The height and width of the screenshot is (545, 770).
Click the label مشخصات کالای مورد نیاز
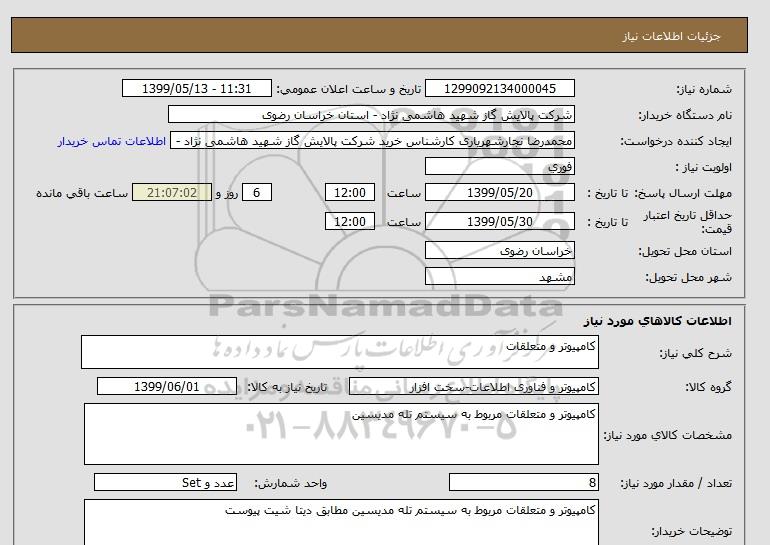point(668,435)
